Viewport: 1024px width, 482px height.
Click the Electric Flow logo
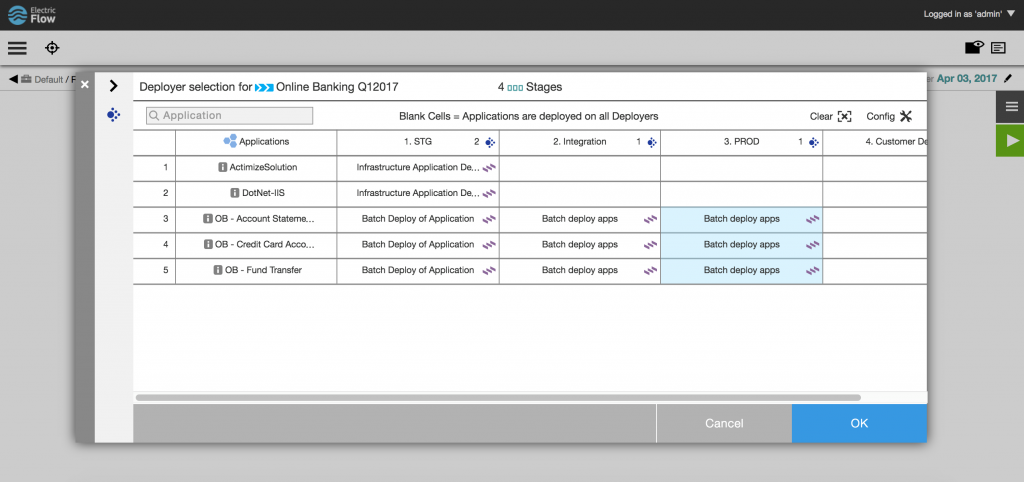[32, 15]
